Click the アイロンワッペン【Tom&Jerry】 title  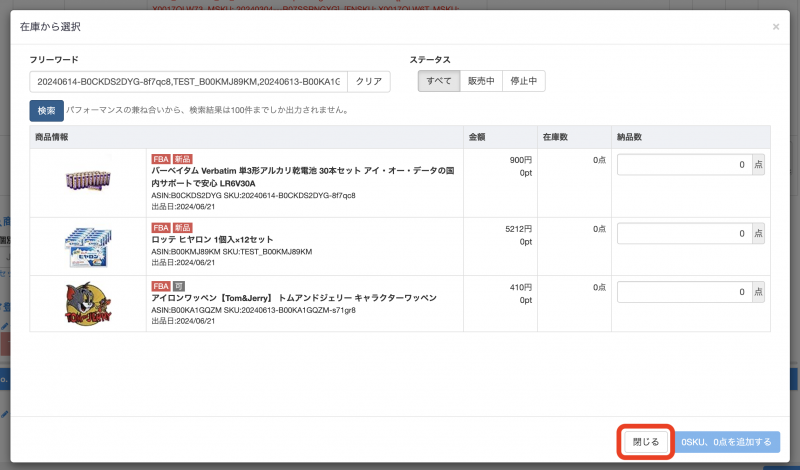[294, 298]
